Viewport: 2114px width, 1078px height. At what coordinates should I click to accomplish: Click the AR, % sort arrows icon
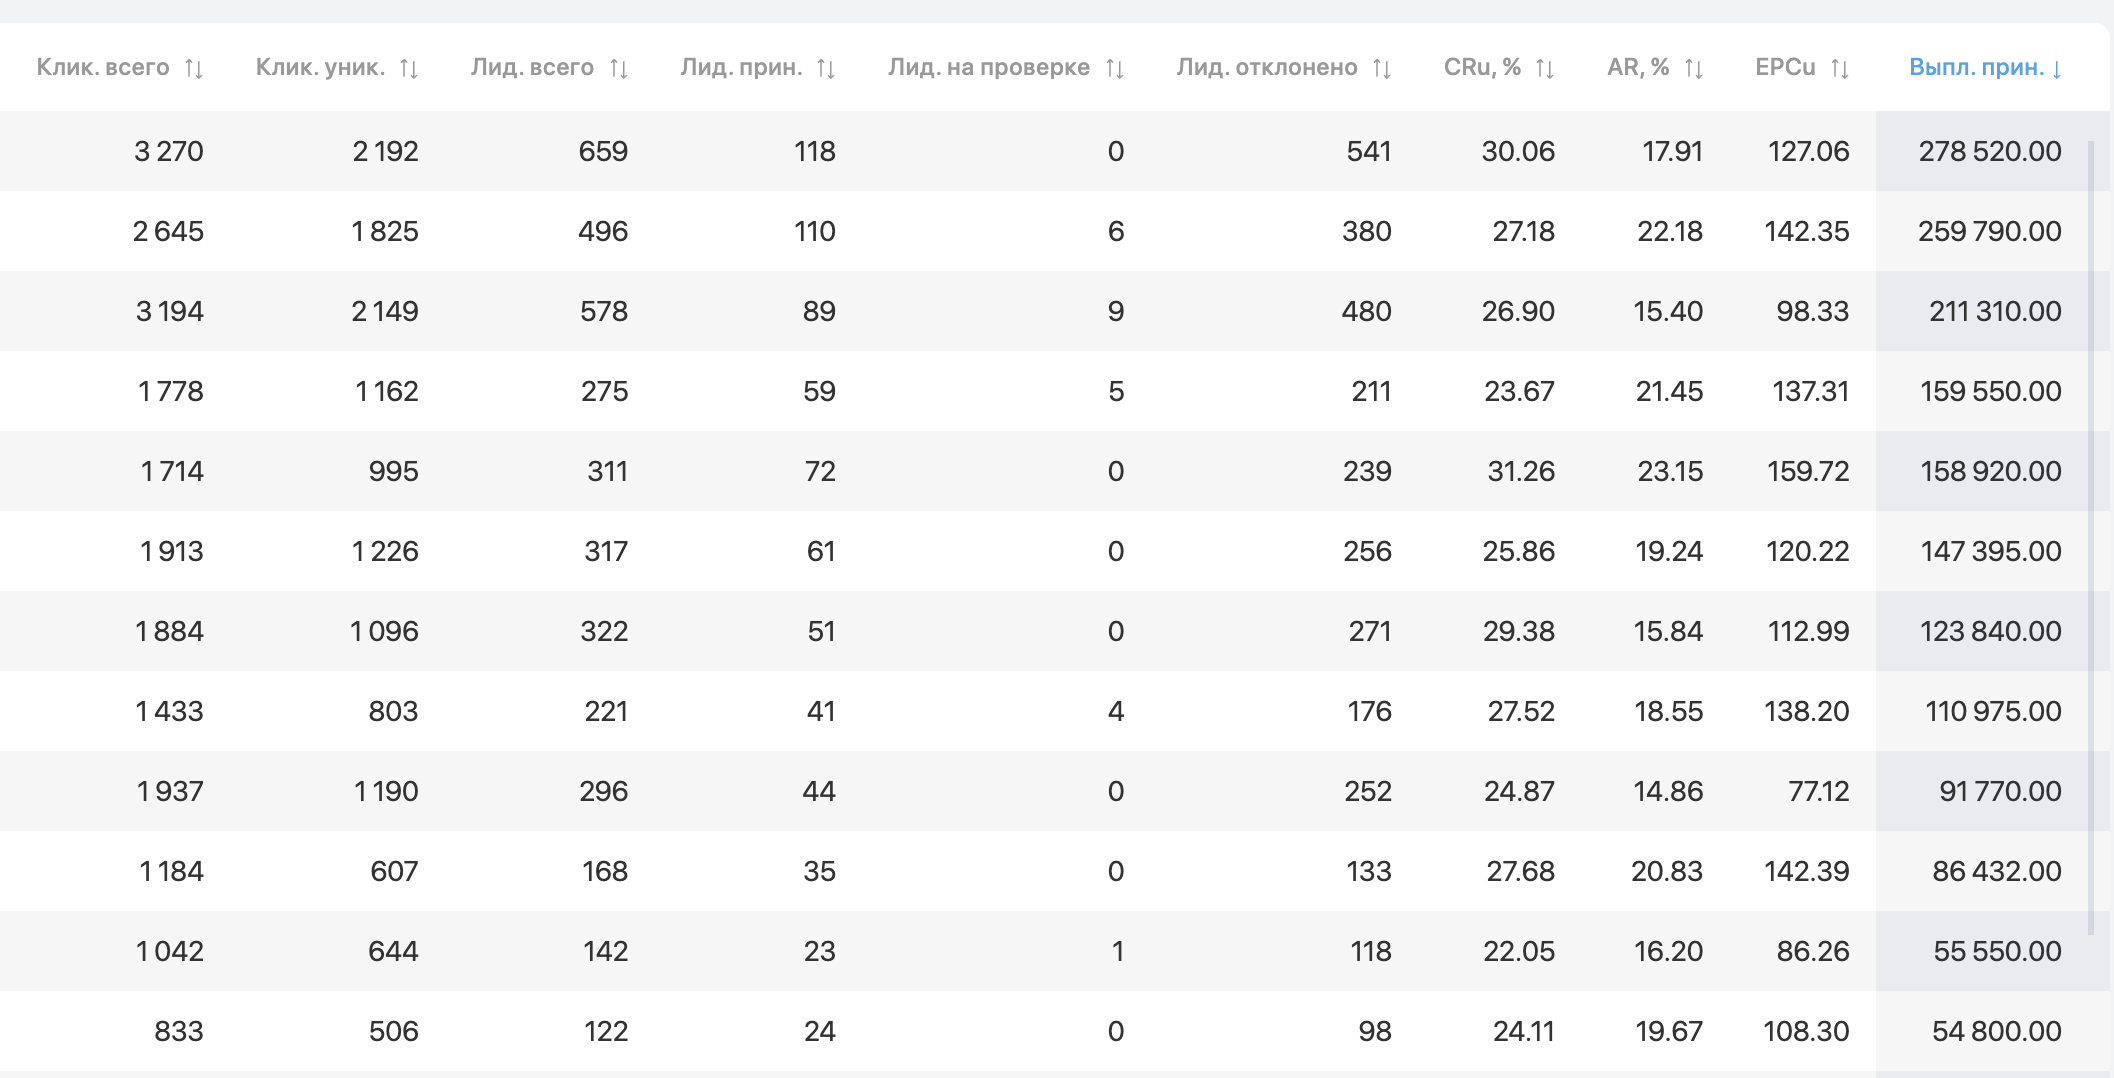coord(1693,68)
